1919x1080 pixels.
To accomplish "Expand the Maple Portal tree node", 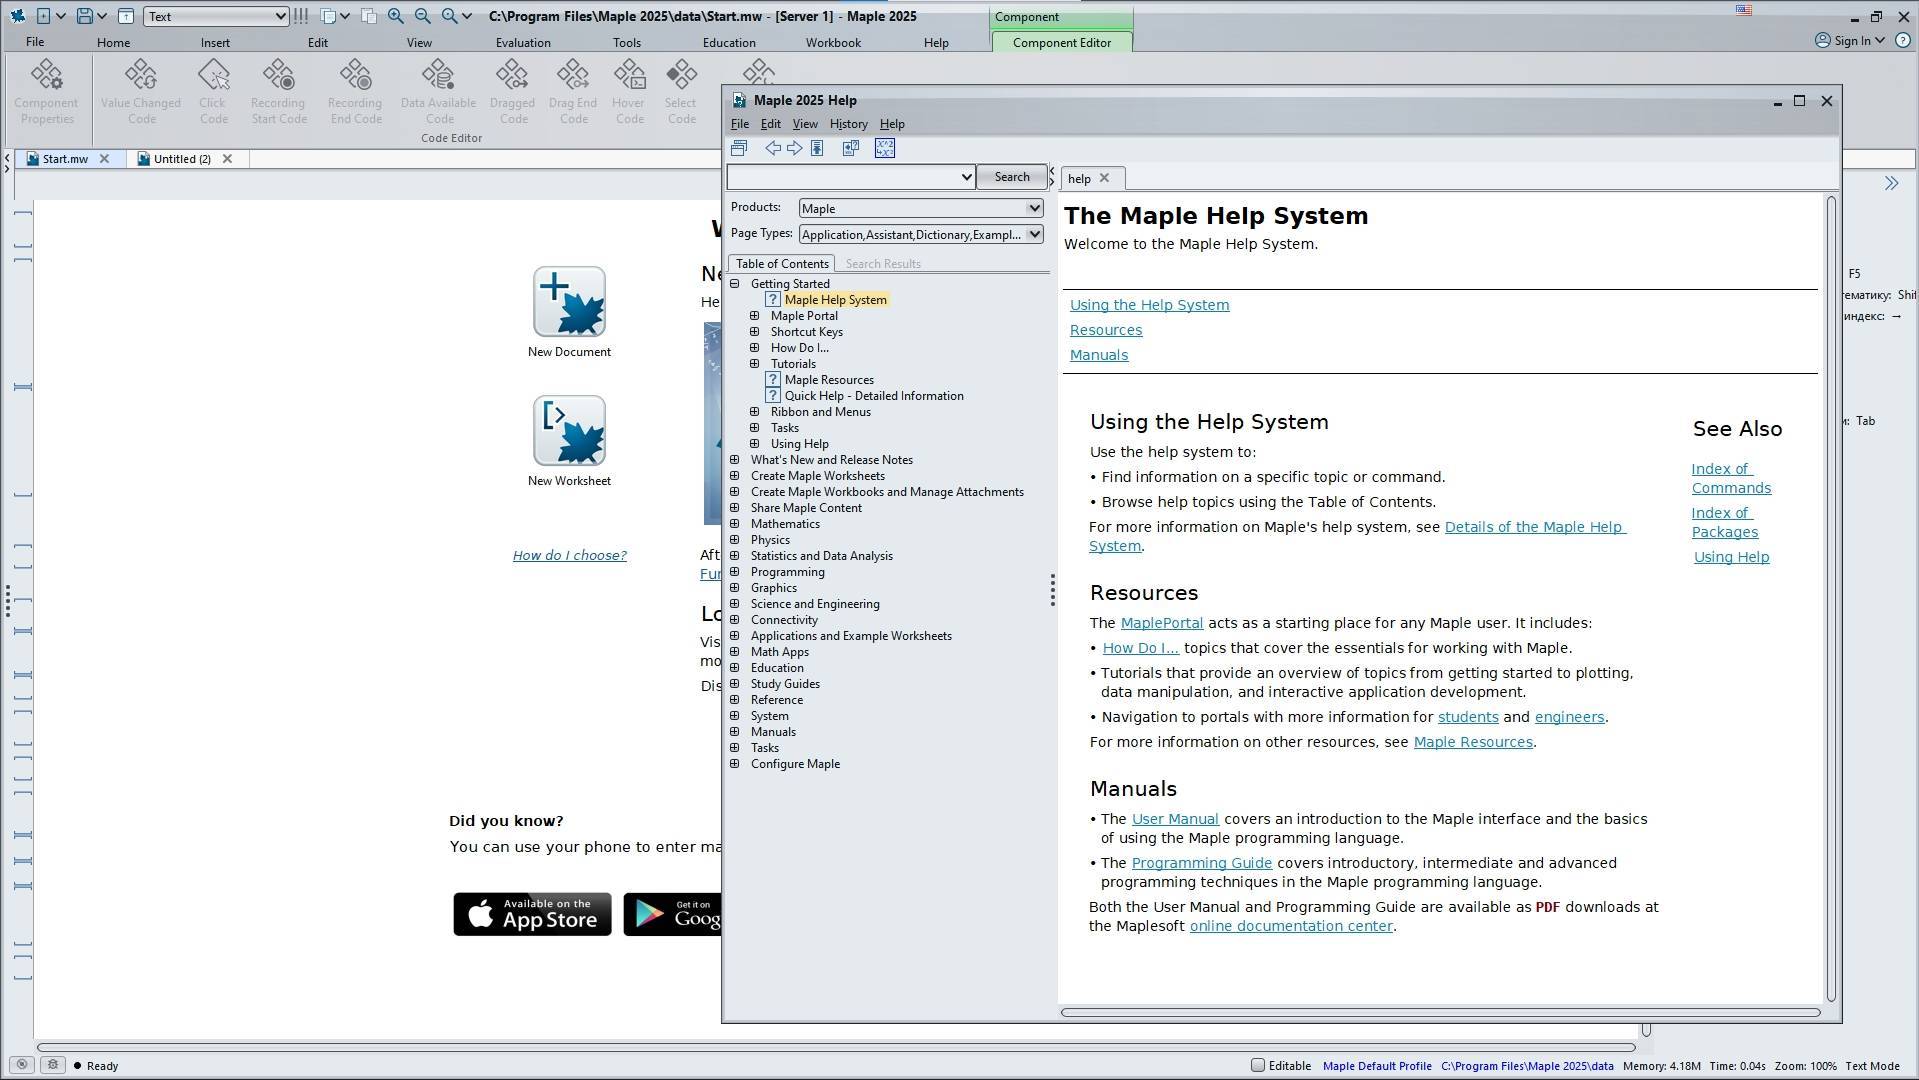I will point(755,316).
